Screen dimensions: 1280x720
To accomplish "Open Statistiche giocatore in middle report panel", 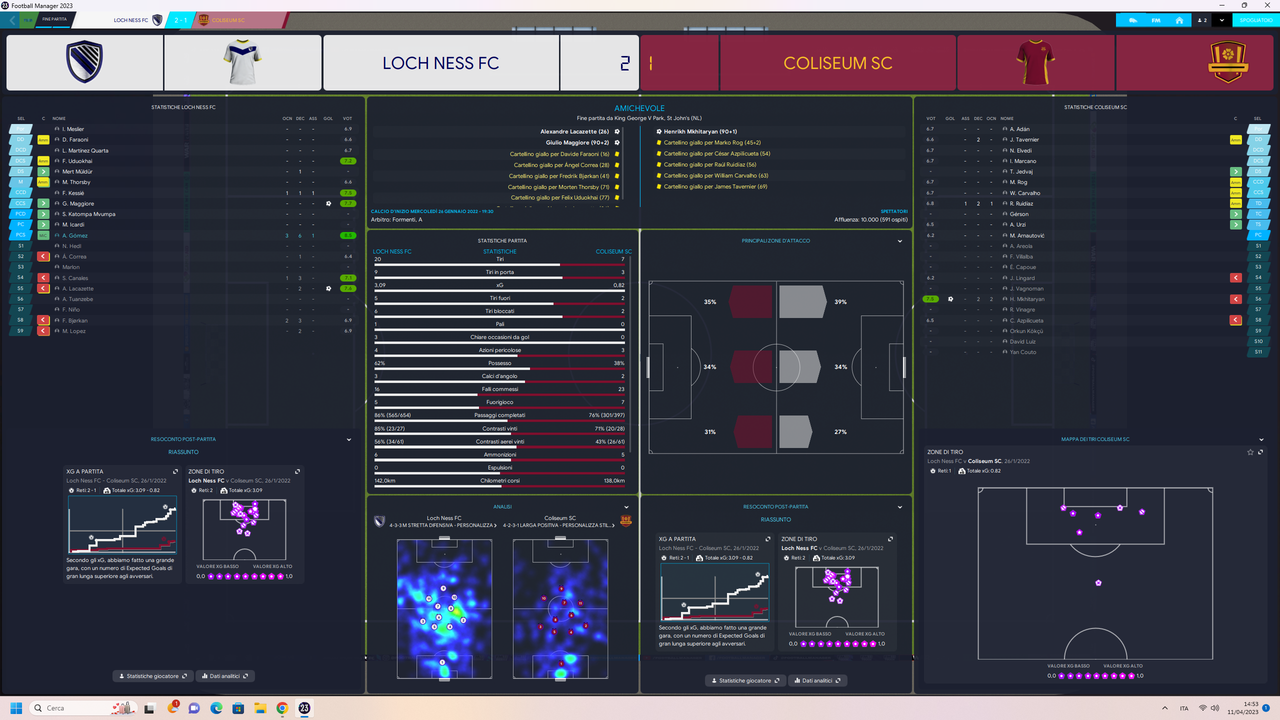I will tap(745, 681).
